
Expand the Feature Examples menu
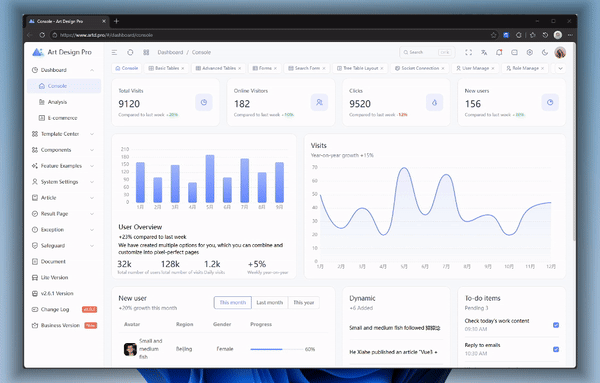[x=64, y=166]
